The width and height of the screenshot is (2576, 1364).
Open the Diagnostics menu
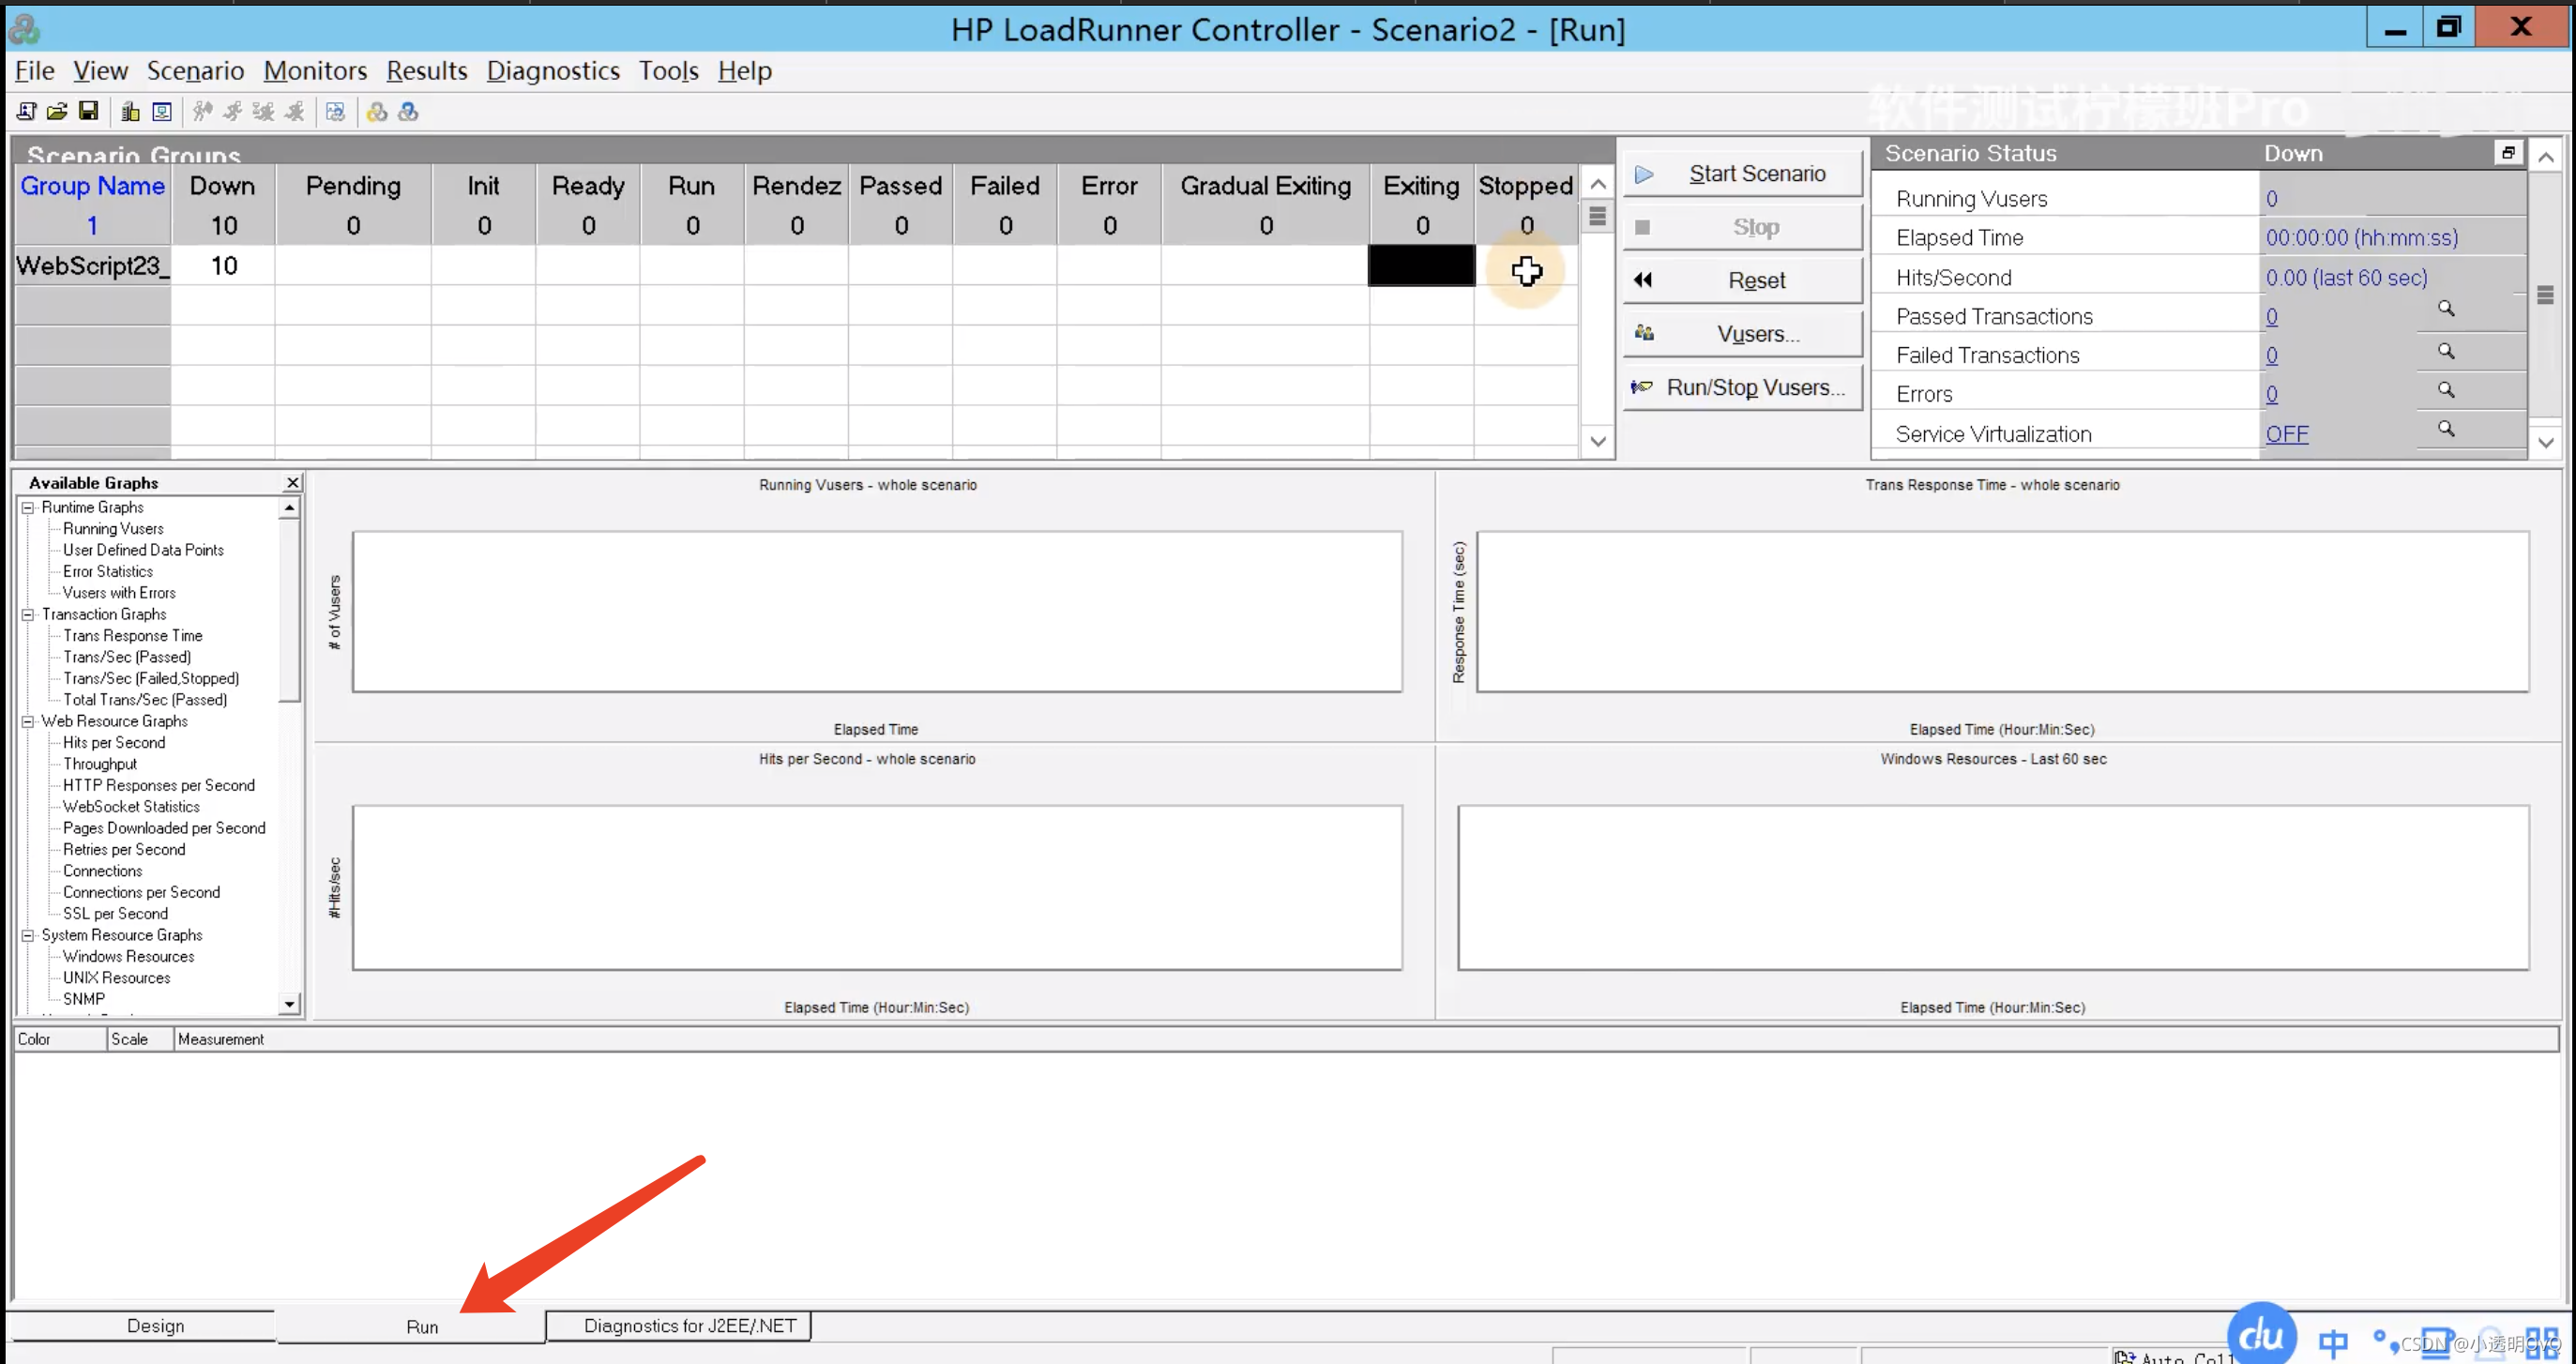coord(553,71)
